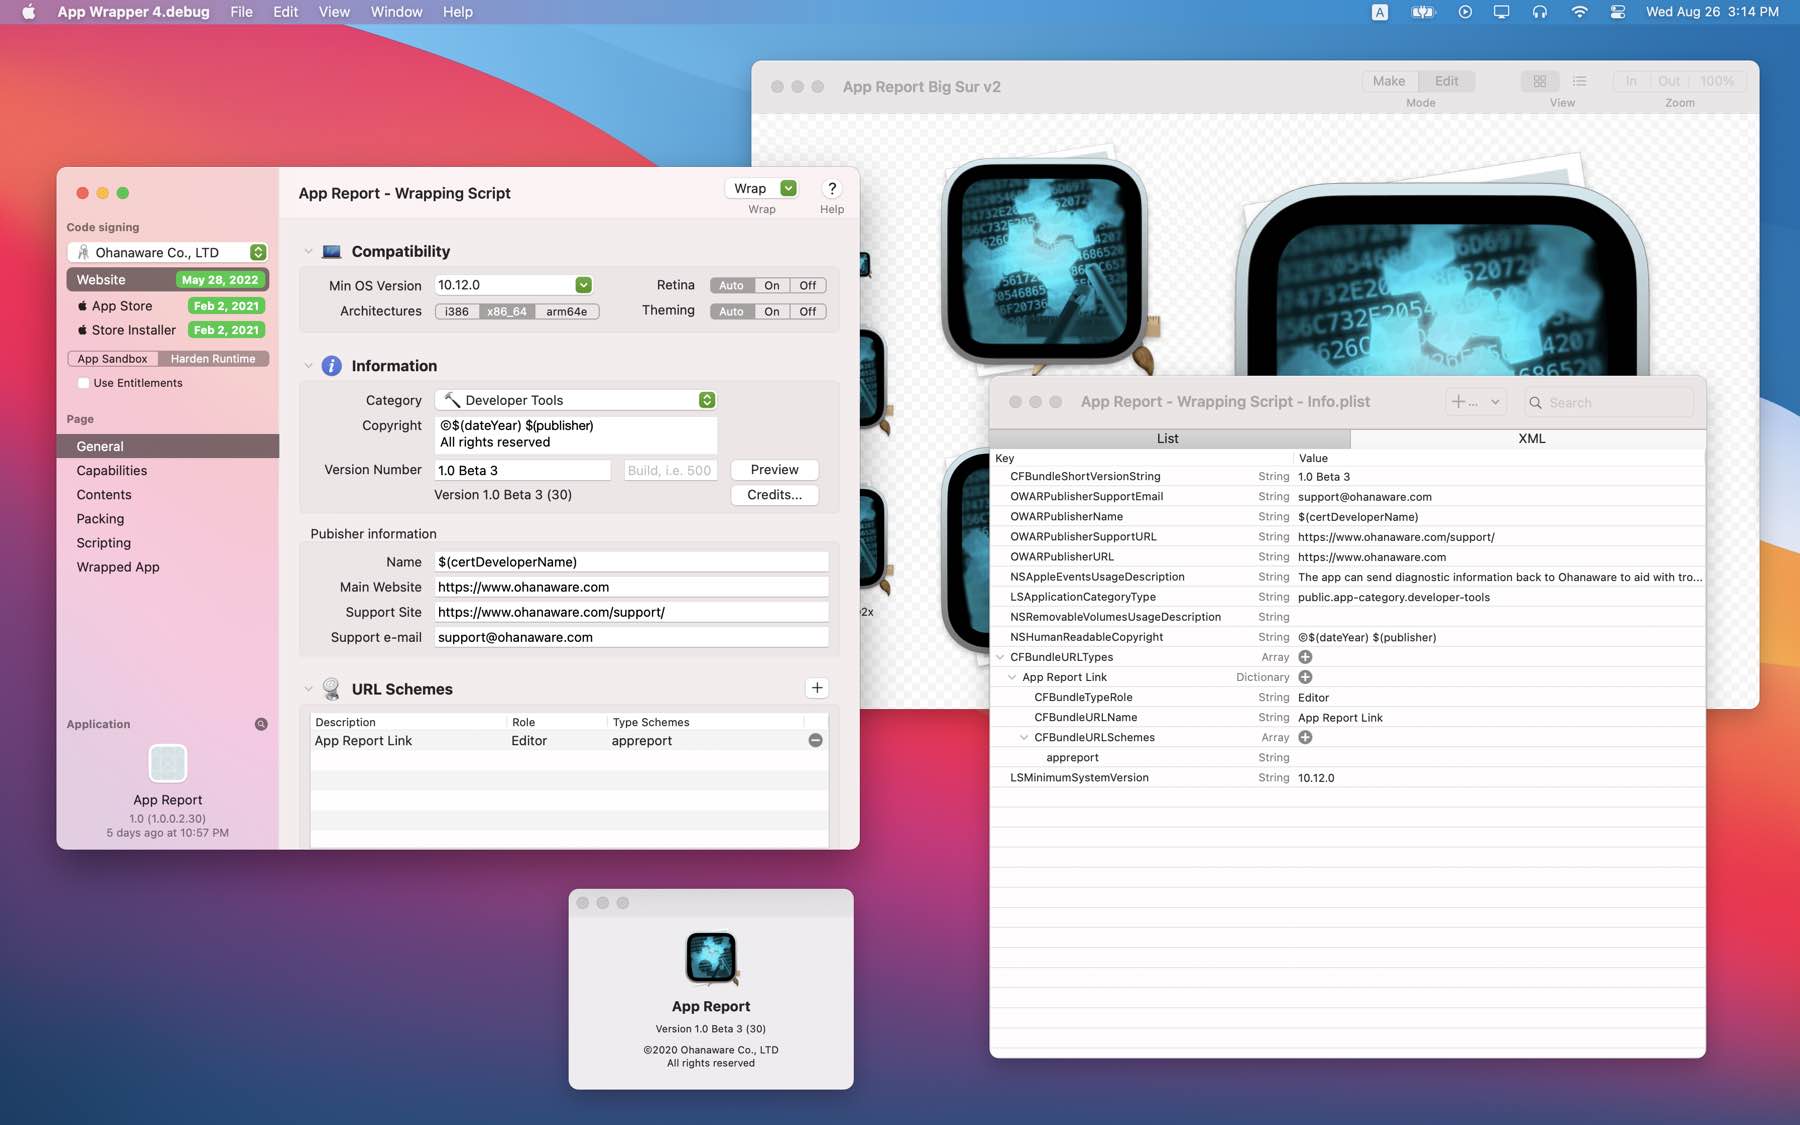Select the Scripting page
This screenshot has width=1800, height=1125.
click(x=168, y=542)
